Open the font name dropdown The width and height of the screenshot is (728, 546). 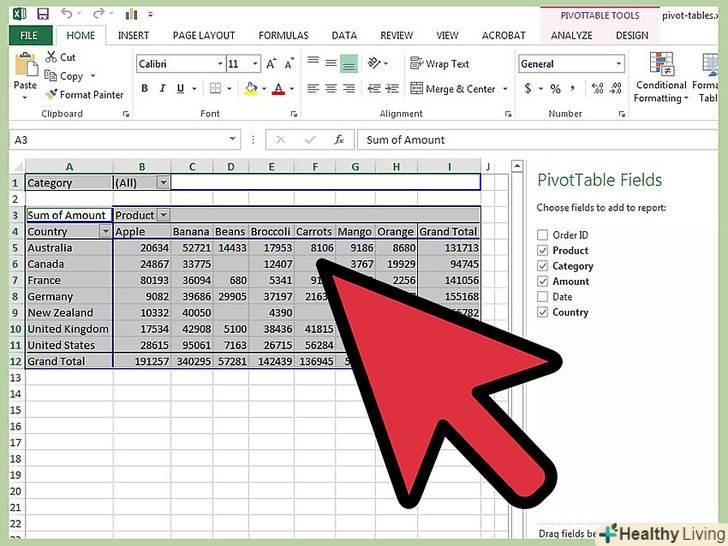220,64
